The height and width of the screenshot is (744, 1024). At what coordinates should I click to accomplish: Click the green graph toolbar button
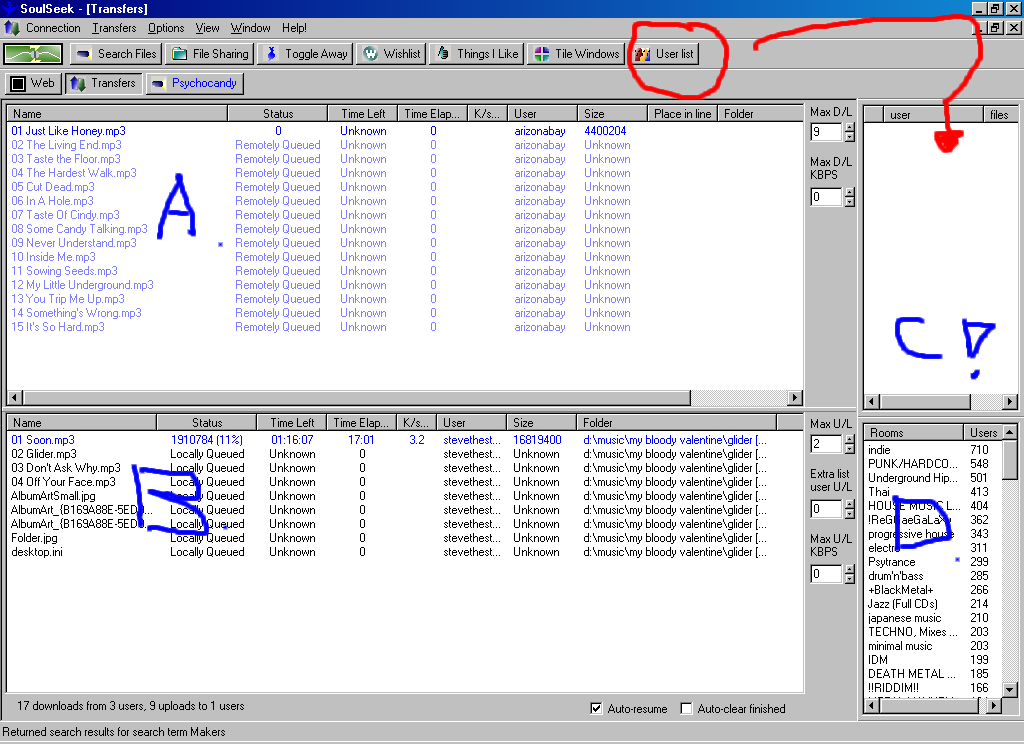(33, 54)
